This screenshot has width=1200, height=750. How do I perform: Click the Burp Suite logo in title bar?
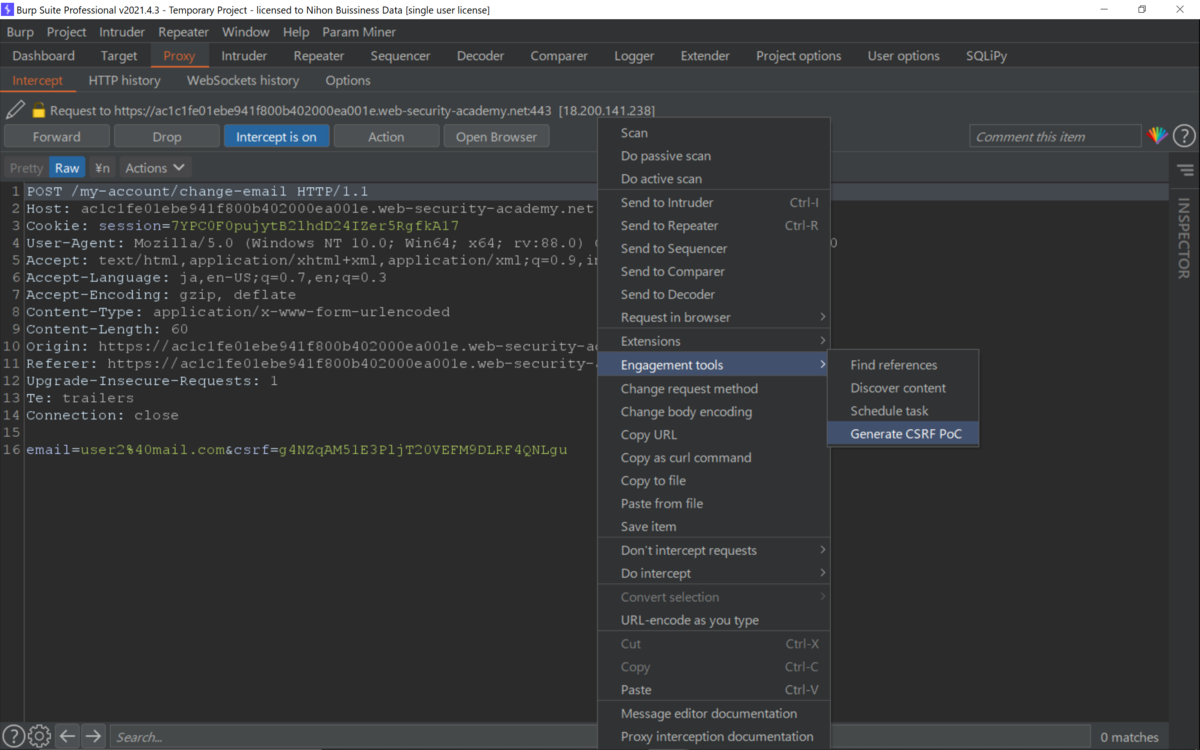coord(8,9)
